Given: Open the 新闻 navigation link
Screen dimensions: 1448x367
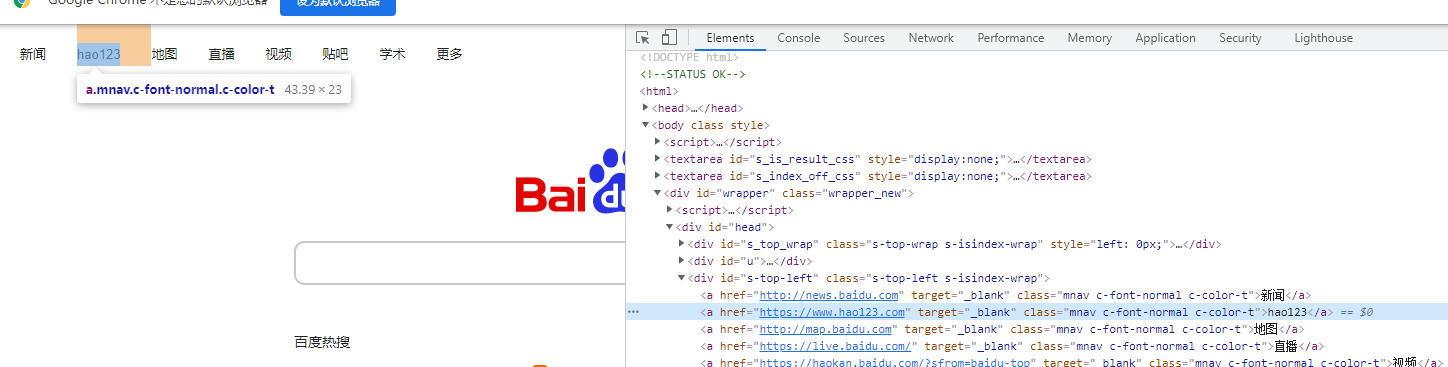Looking at the screenshot, I should pyautogui.click(x=33, y=54).
